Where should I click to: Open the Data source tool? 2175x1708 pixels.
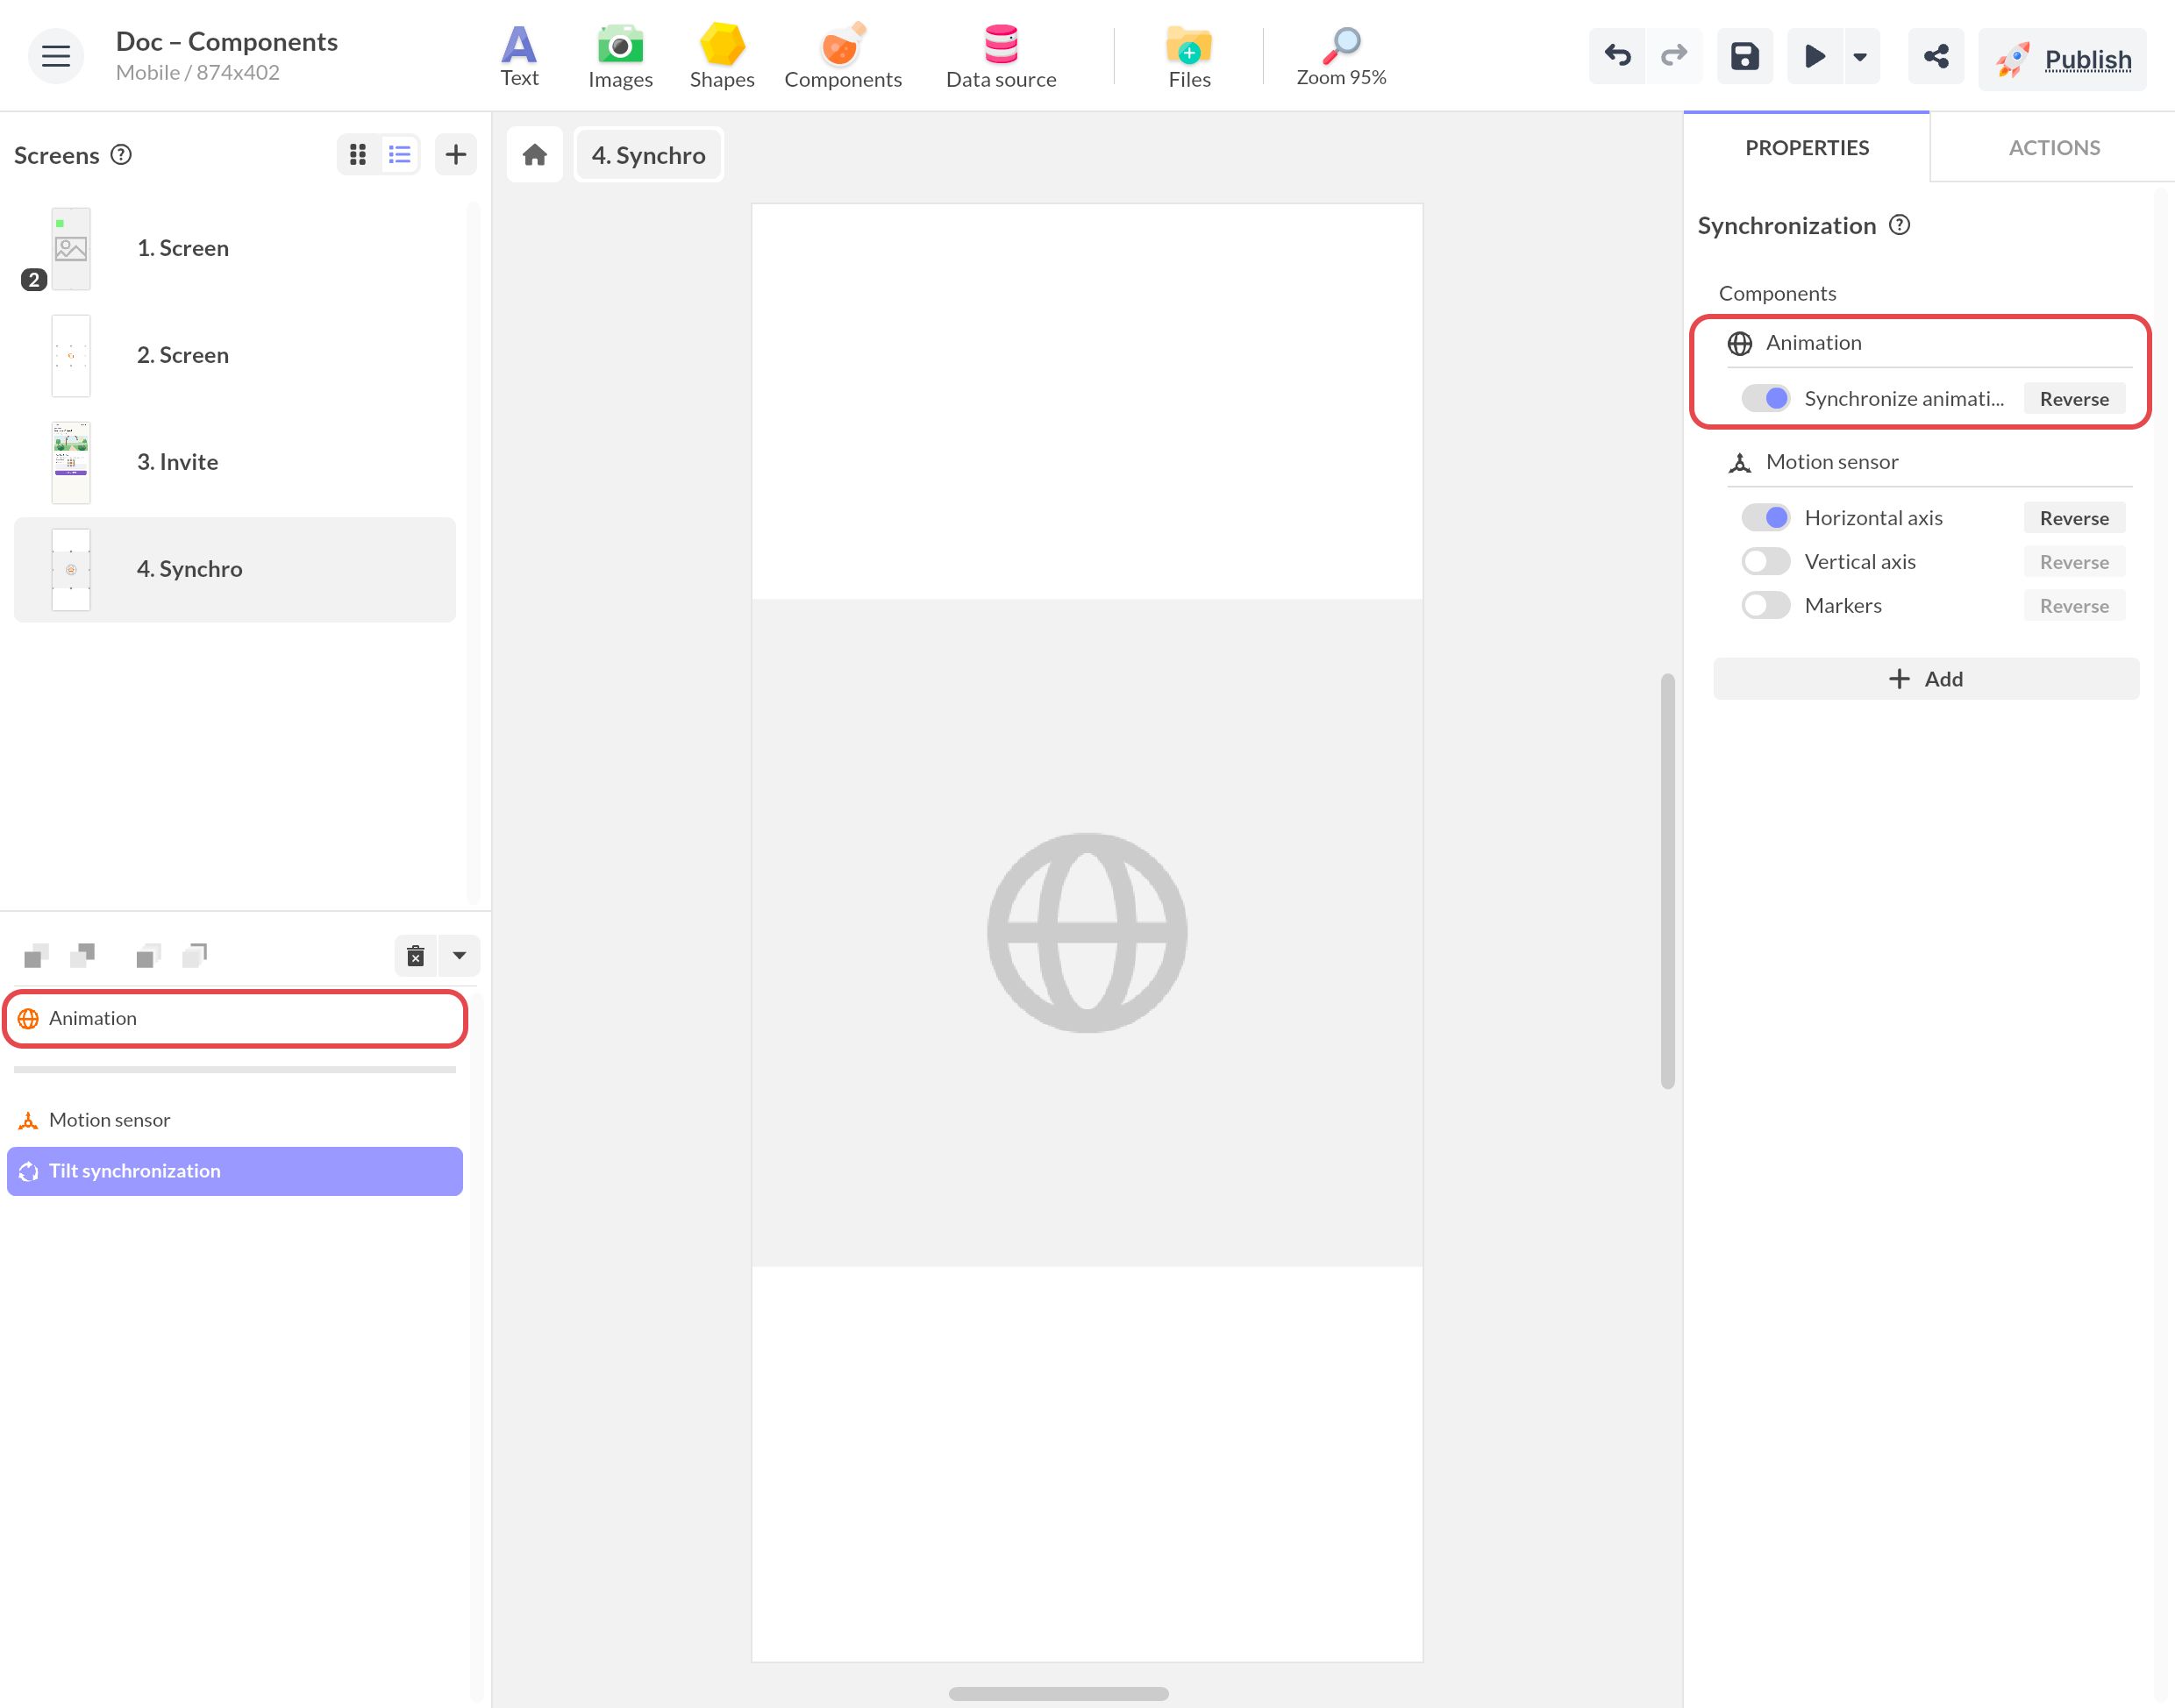click(x=1001, y=56)
